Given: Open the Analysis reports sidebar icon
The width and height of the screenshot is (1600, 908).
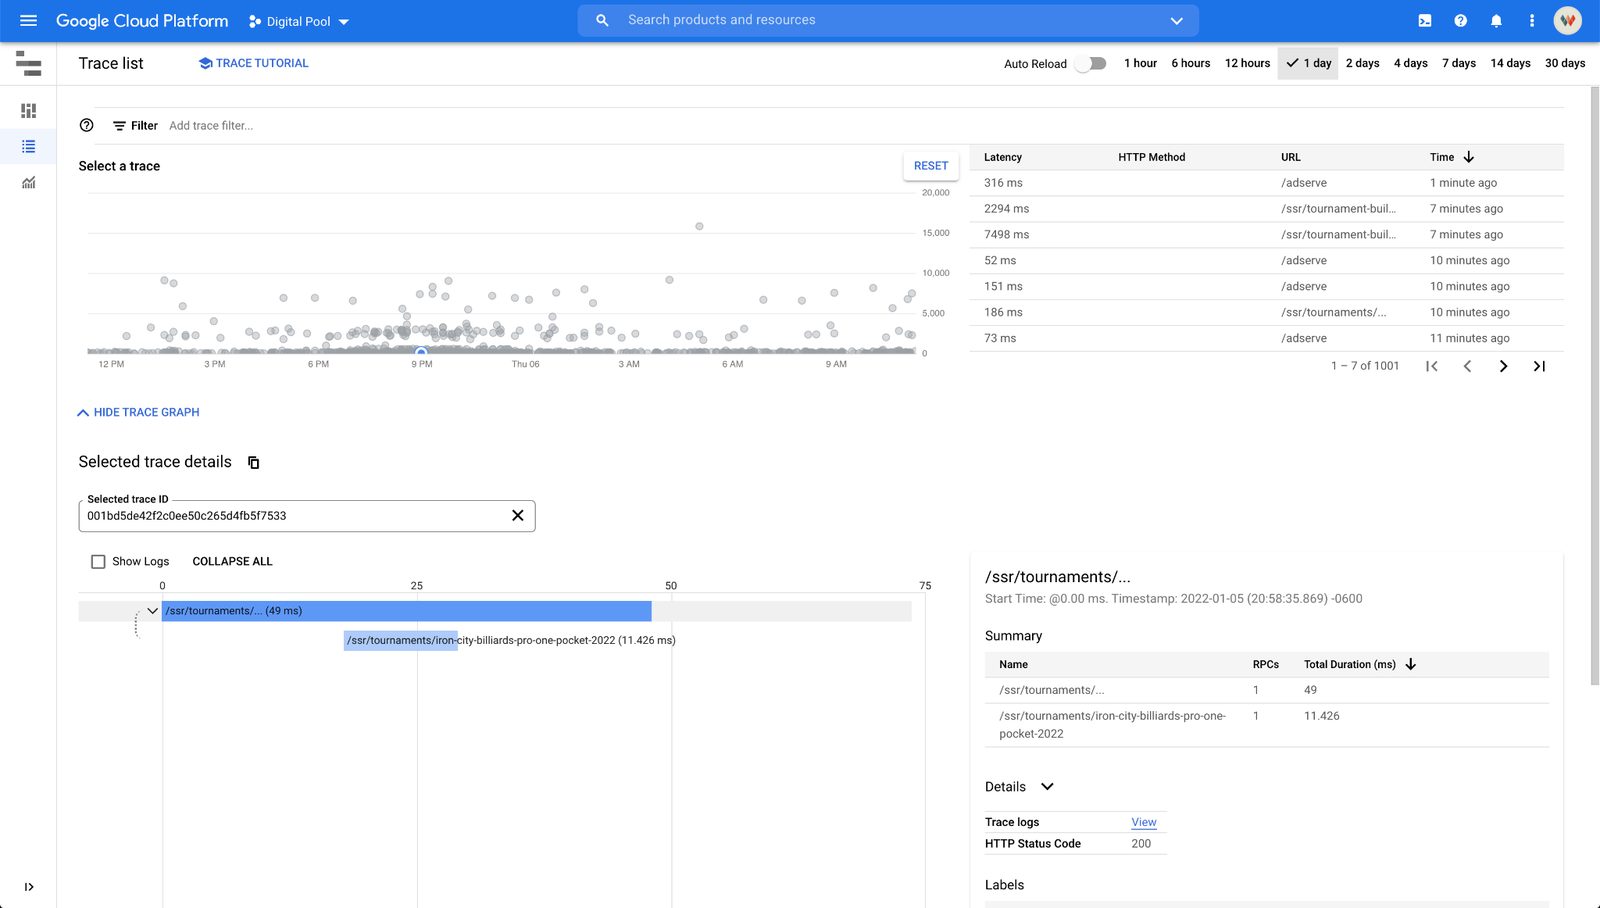Looking at the screenshot, I should point(28,183).
